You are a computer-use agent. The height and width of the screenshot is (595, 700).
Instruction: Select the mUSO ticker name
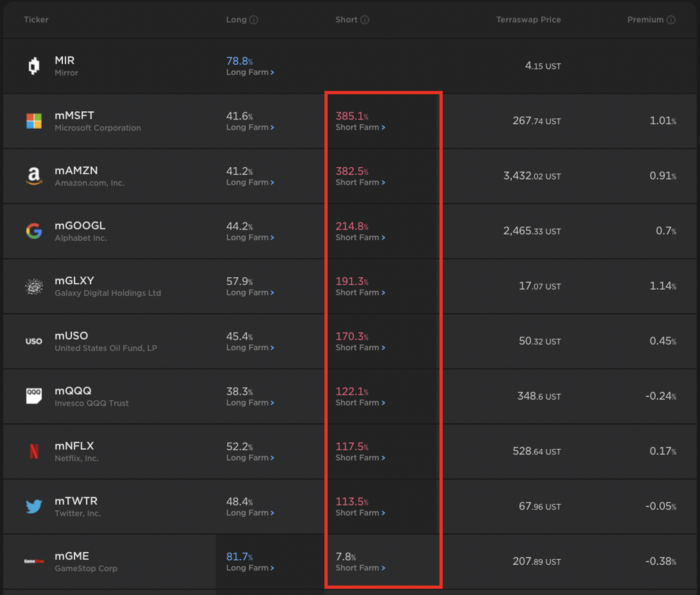71,336
